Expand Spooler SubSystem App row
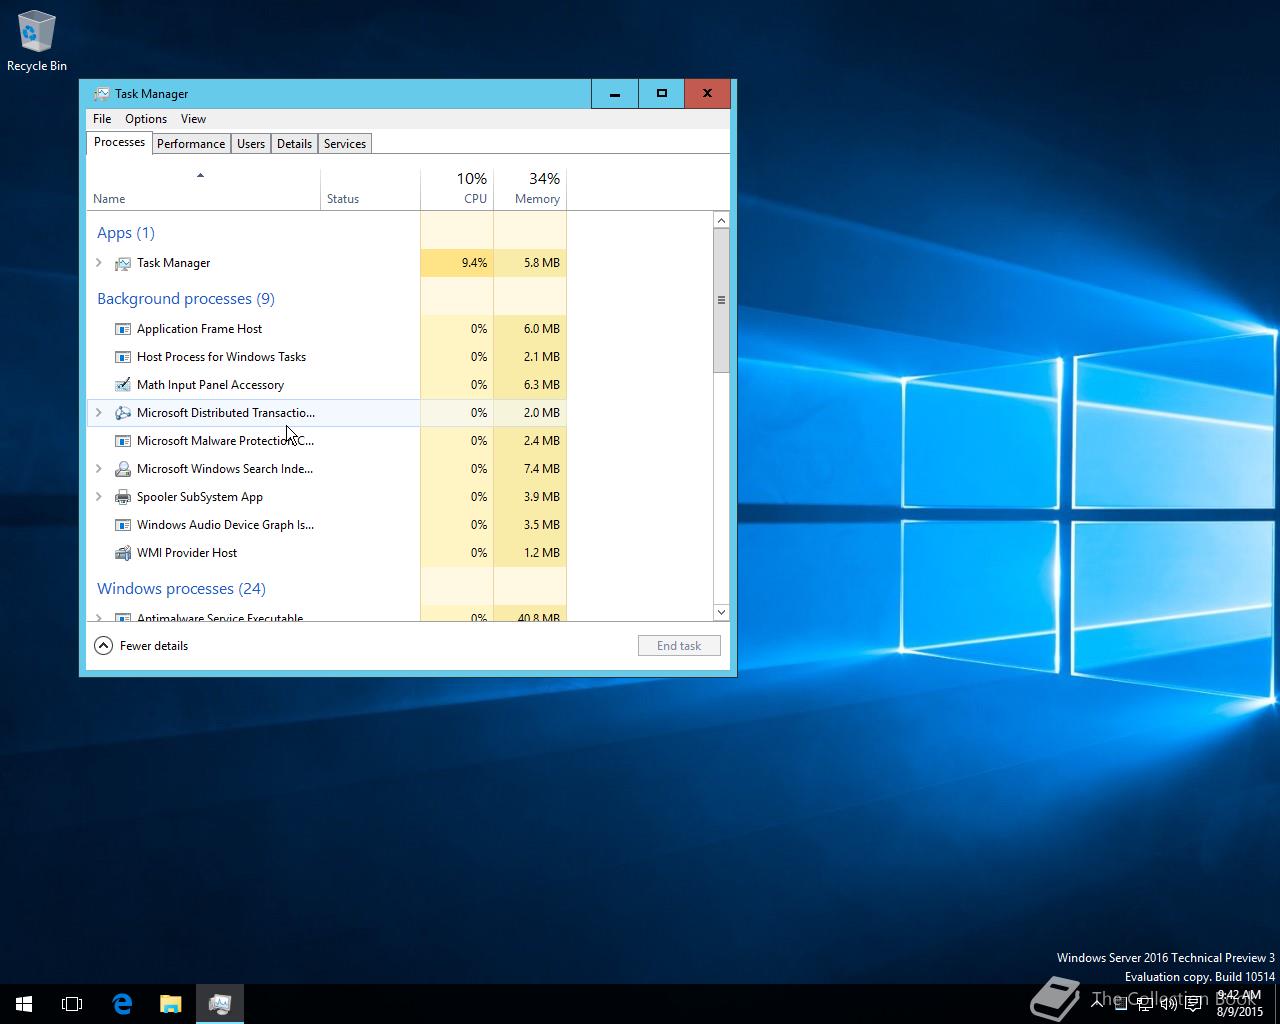 (98, 497)
